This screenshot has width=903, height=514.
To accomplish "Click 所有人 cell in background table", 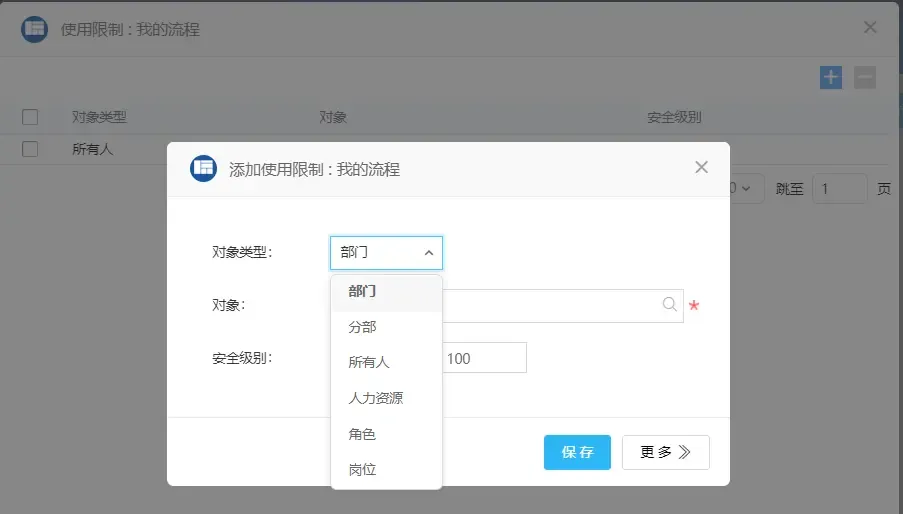I will pos(93,149).
